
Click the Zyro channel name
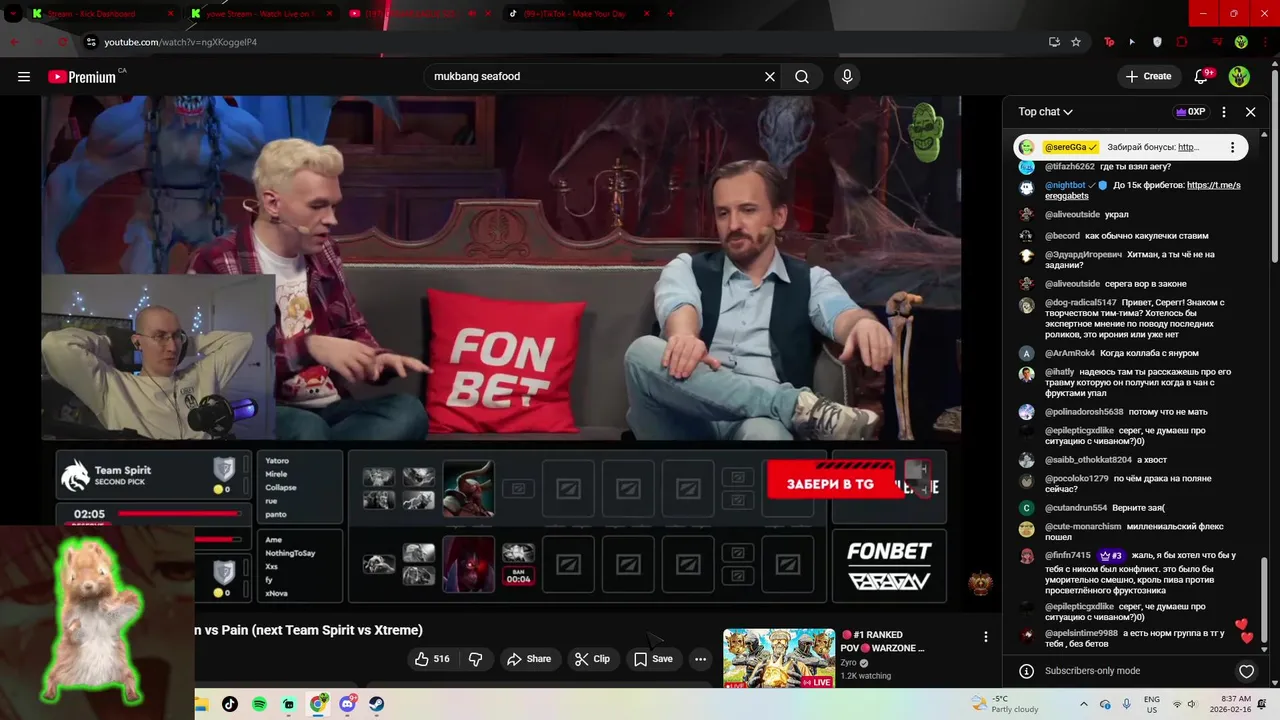tap(848, 662)
